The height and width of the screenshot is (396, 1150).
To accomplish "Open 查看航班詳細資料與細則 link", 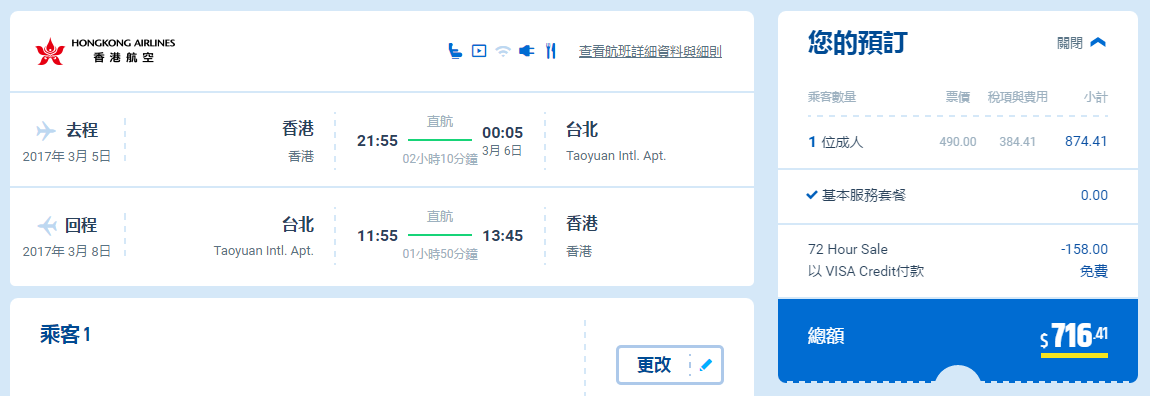I will point(651,51).
